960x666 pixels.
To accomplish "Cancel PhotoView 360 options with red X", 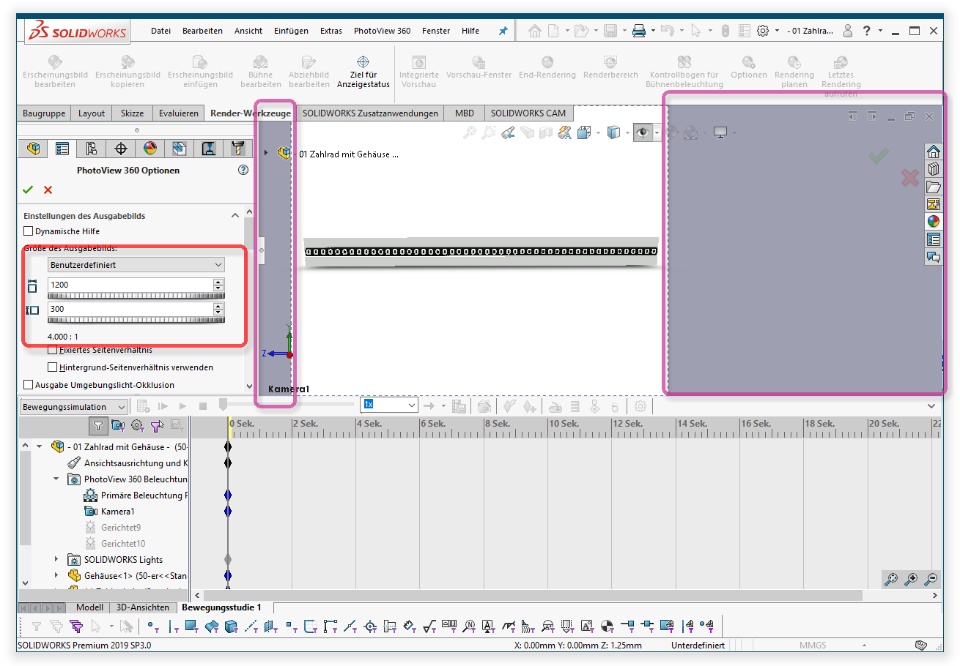I will pyautogui.click(x=48, y=190).
